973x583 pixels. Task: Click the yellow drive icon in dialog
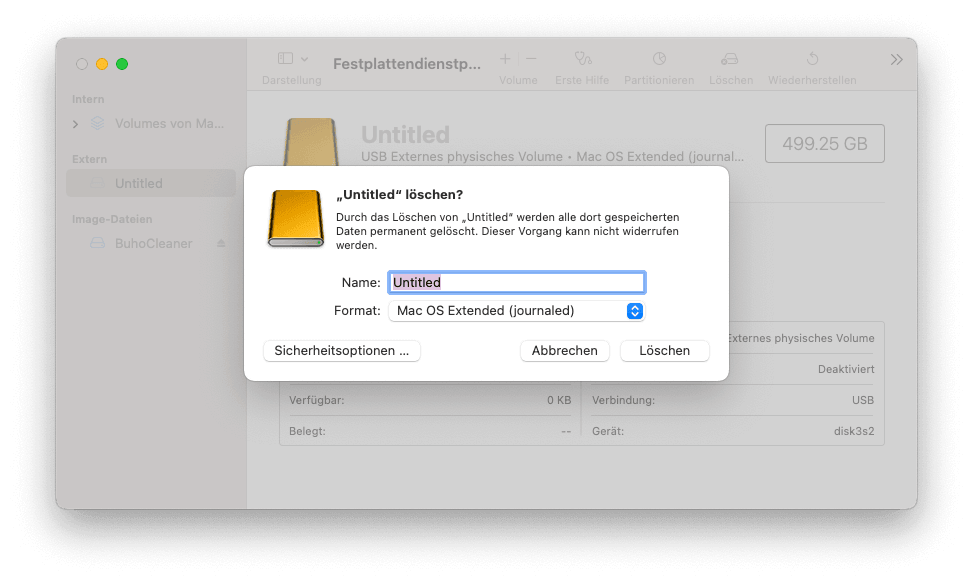pos(296,219)
